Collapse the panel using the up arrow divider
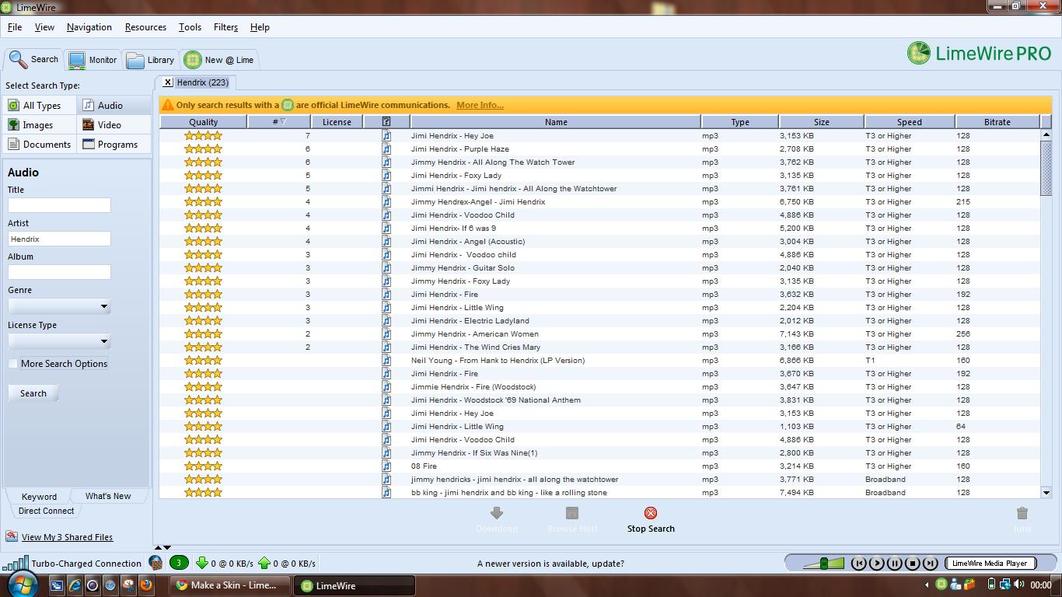The height and width of the screenshot is (597, 1062). 158,547
